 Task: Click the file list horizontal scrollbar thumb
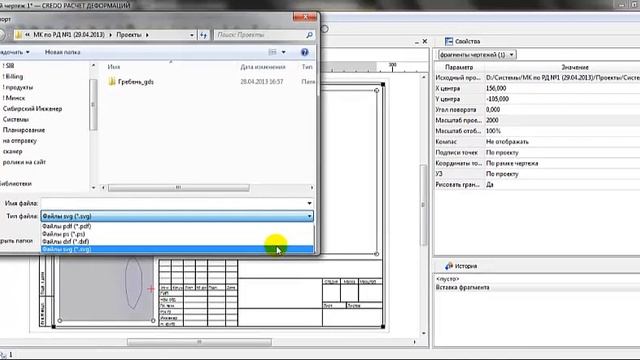[178, 187]
